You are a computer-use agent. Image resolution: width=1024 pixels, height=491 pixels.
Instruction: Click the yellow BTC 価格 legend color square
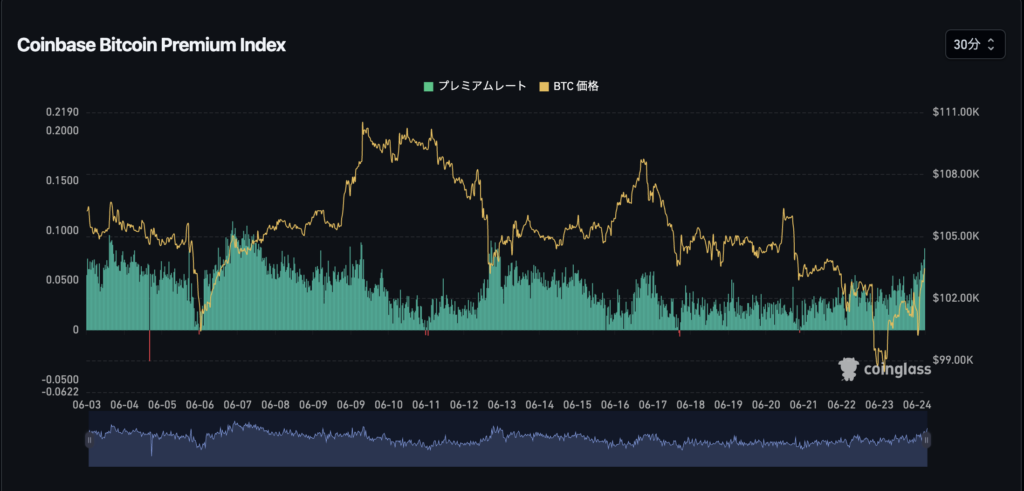tap(544, 86)
